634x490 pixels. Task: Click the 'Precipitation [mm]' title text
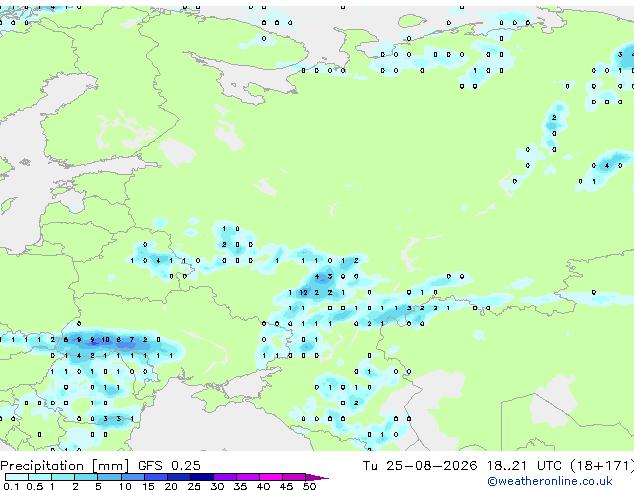coord(65,466)
